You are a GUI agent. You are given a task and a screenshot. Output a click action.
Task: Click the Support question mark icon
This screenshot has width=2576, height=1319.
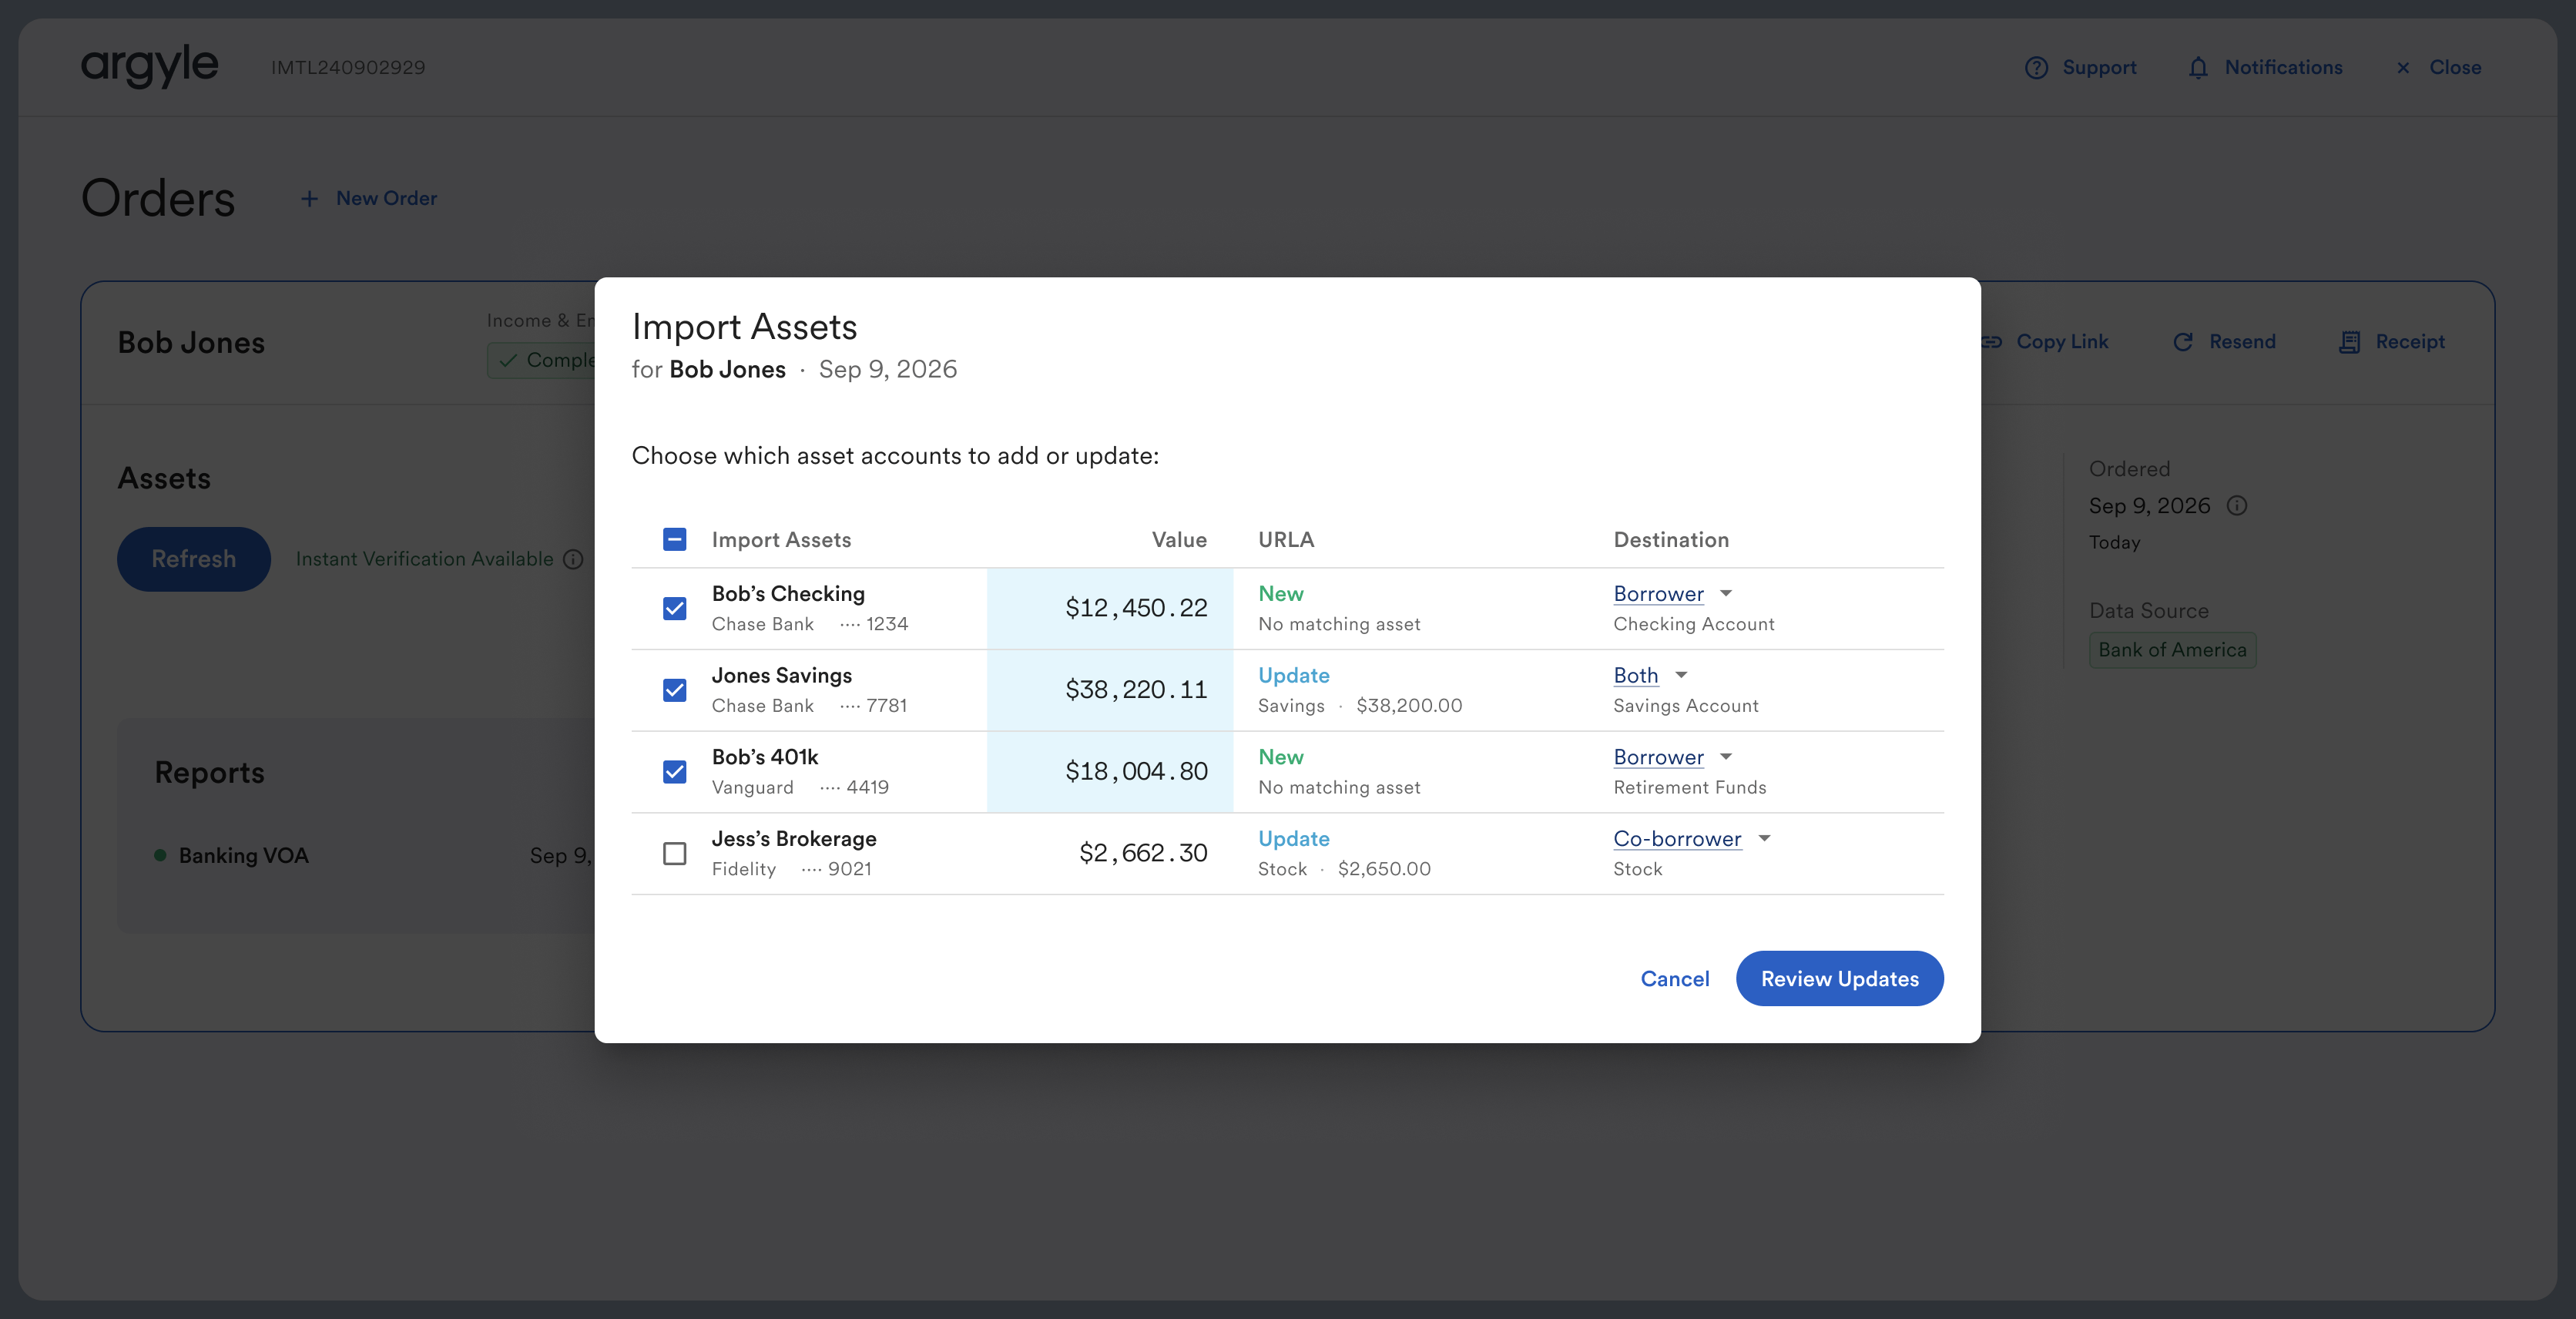[x=2036, y=67]
